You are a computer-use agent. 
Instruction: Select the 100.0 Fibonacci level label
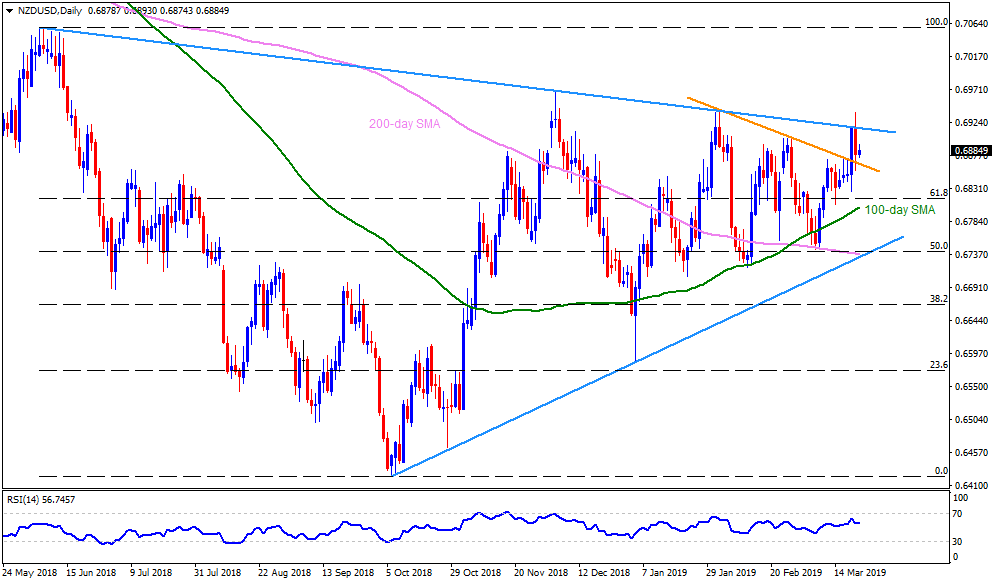(935, 21)
